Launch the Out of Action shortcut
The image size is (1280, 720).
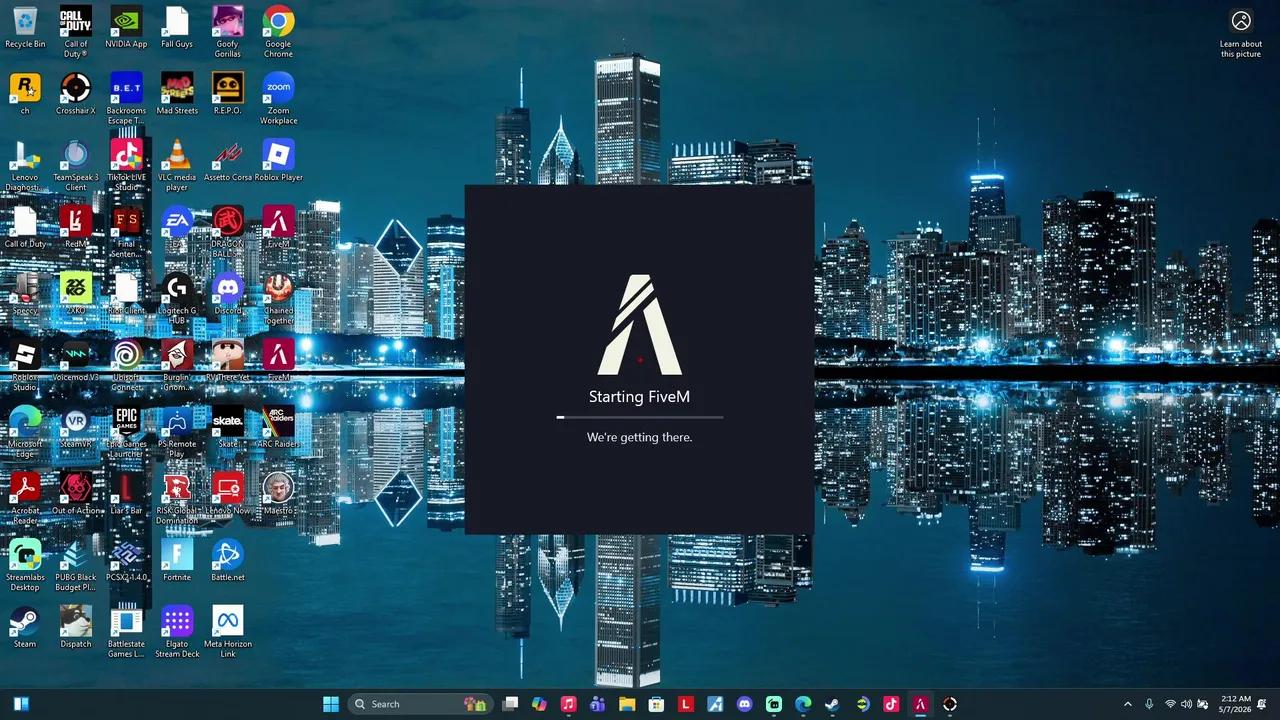point(76,494)
